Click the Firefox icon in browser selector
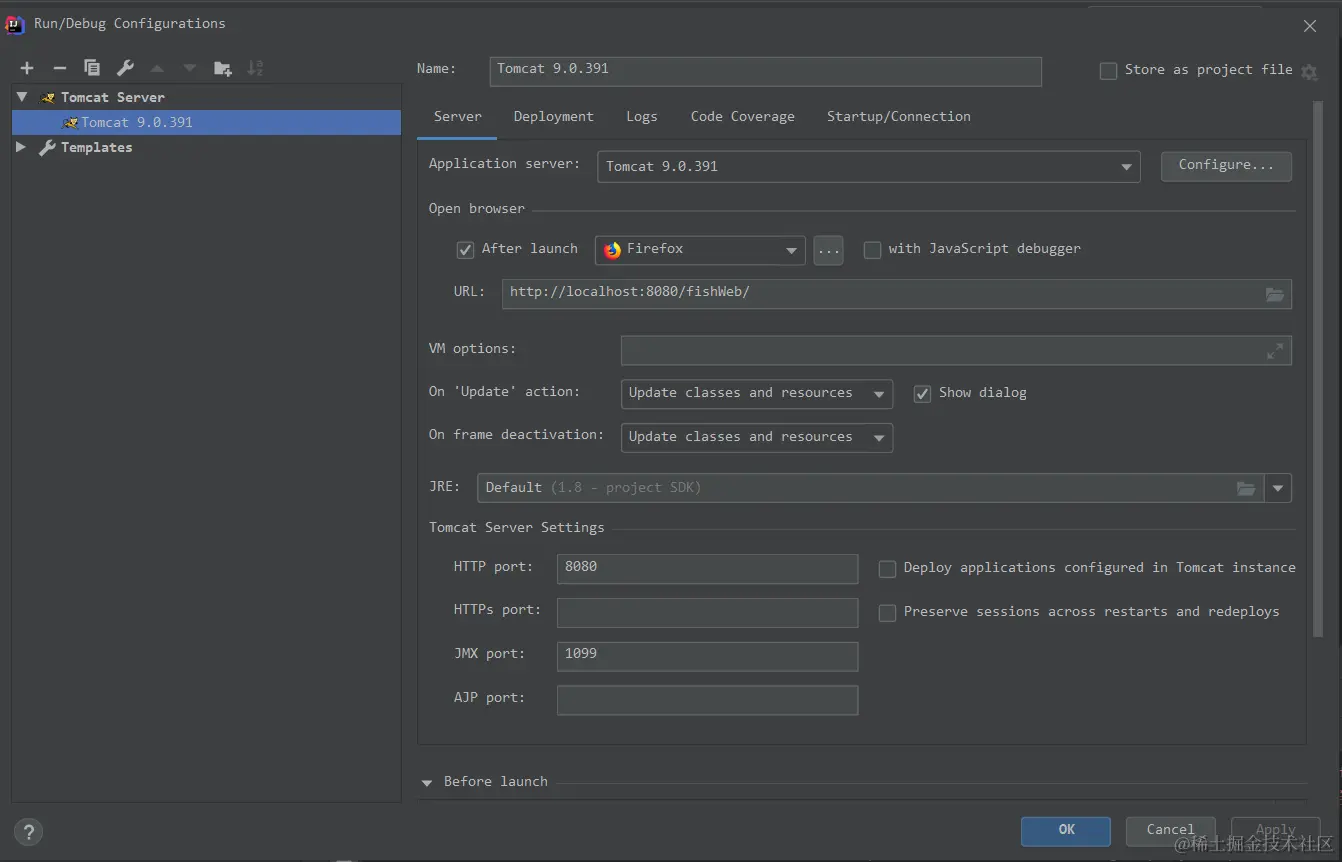1342x862 pixels. point(612,250)
